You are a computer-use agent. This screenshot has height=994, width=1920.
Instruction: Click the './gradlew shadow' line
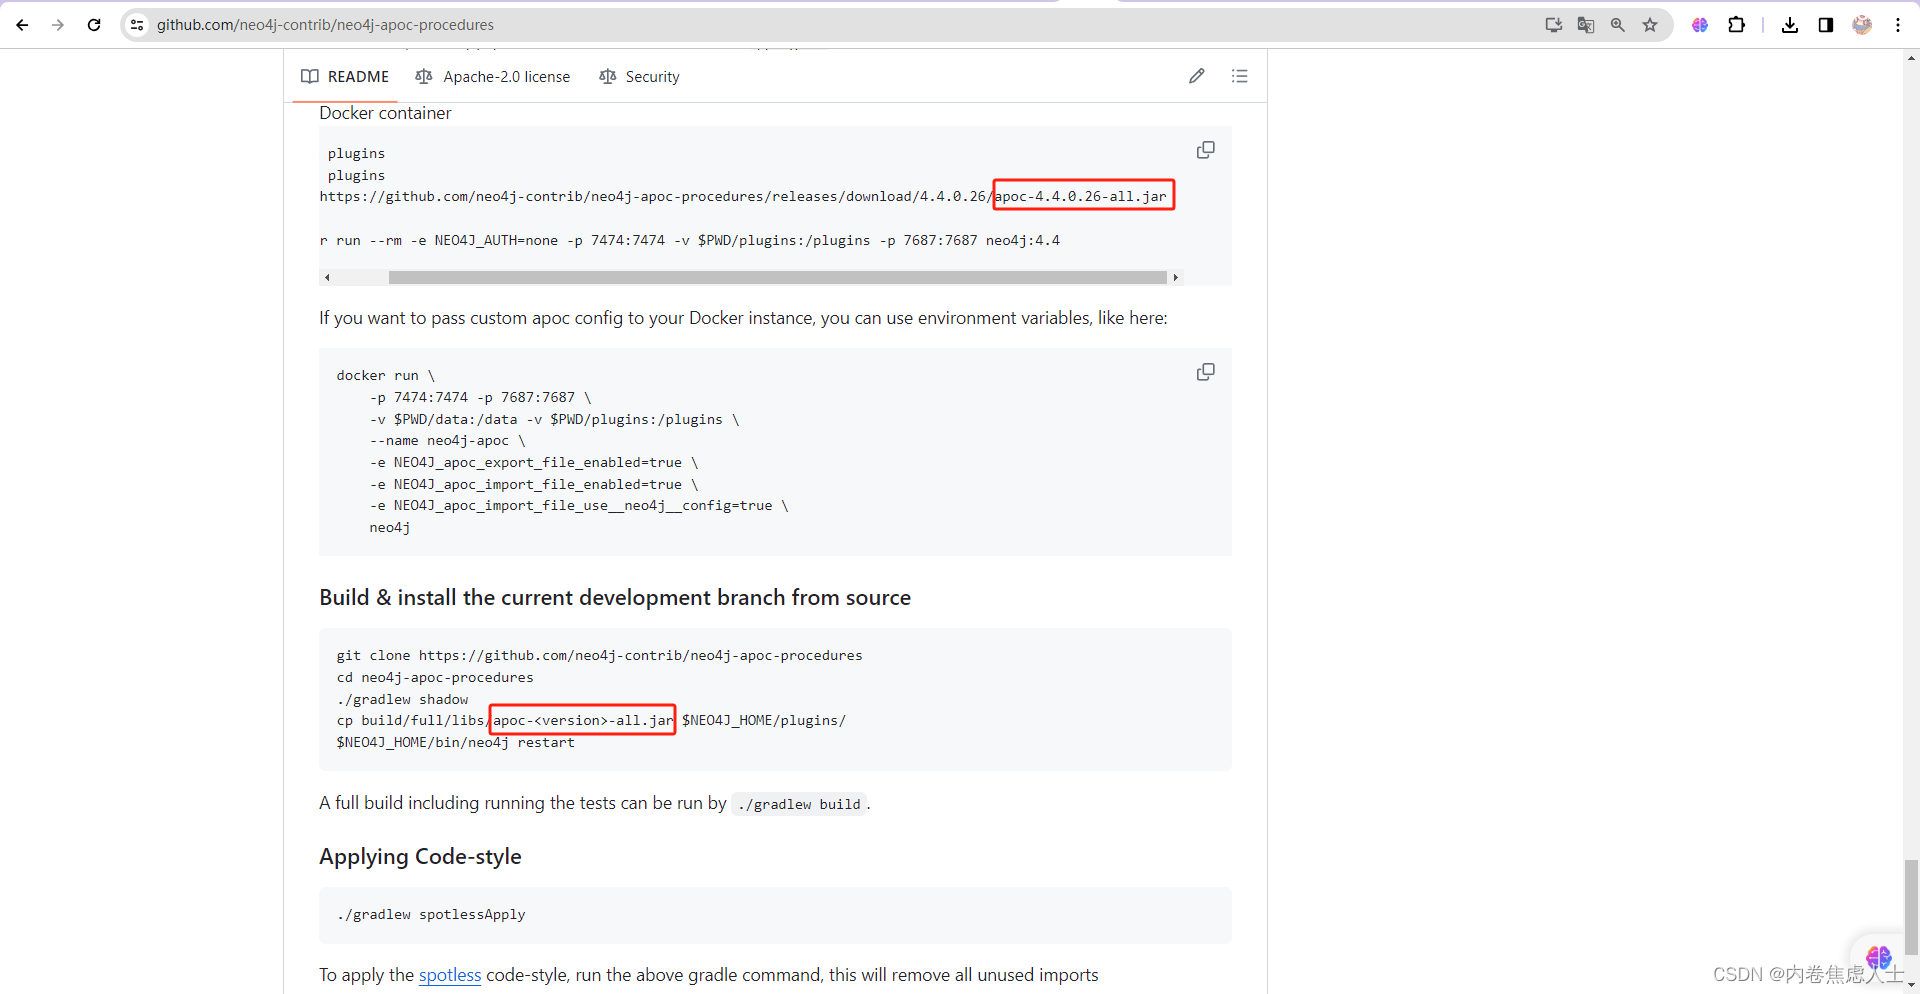click(402, 700)
